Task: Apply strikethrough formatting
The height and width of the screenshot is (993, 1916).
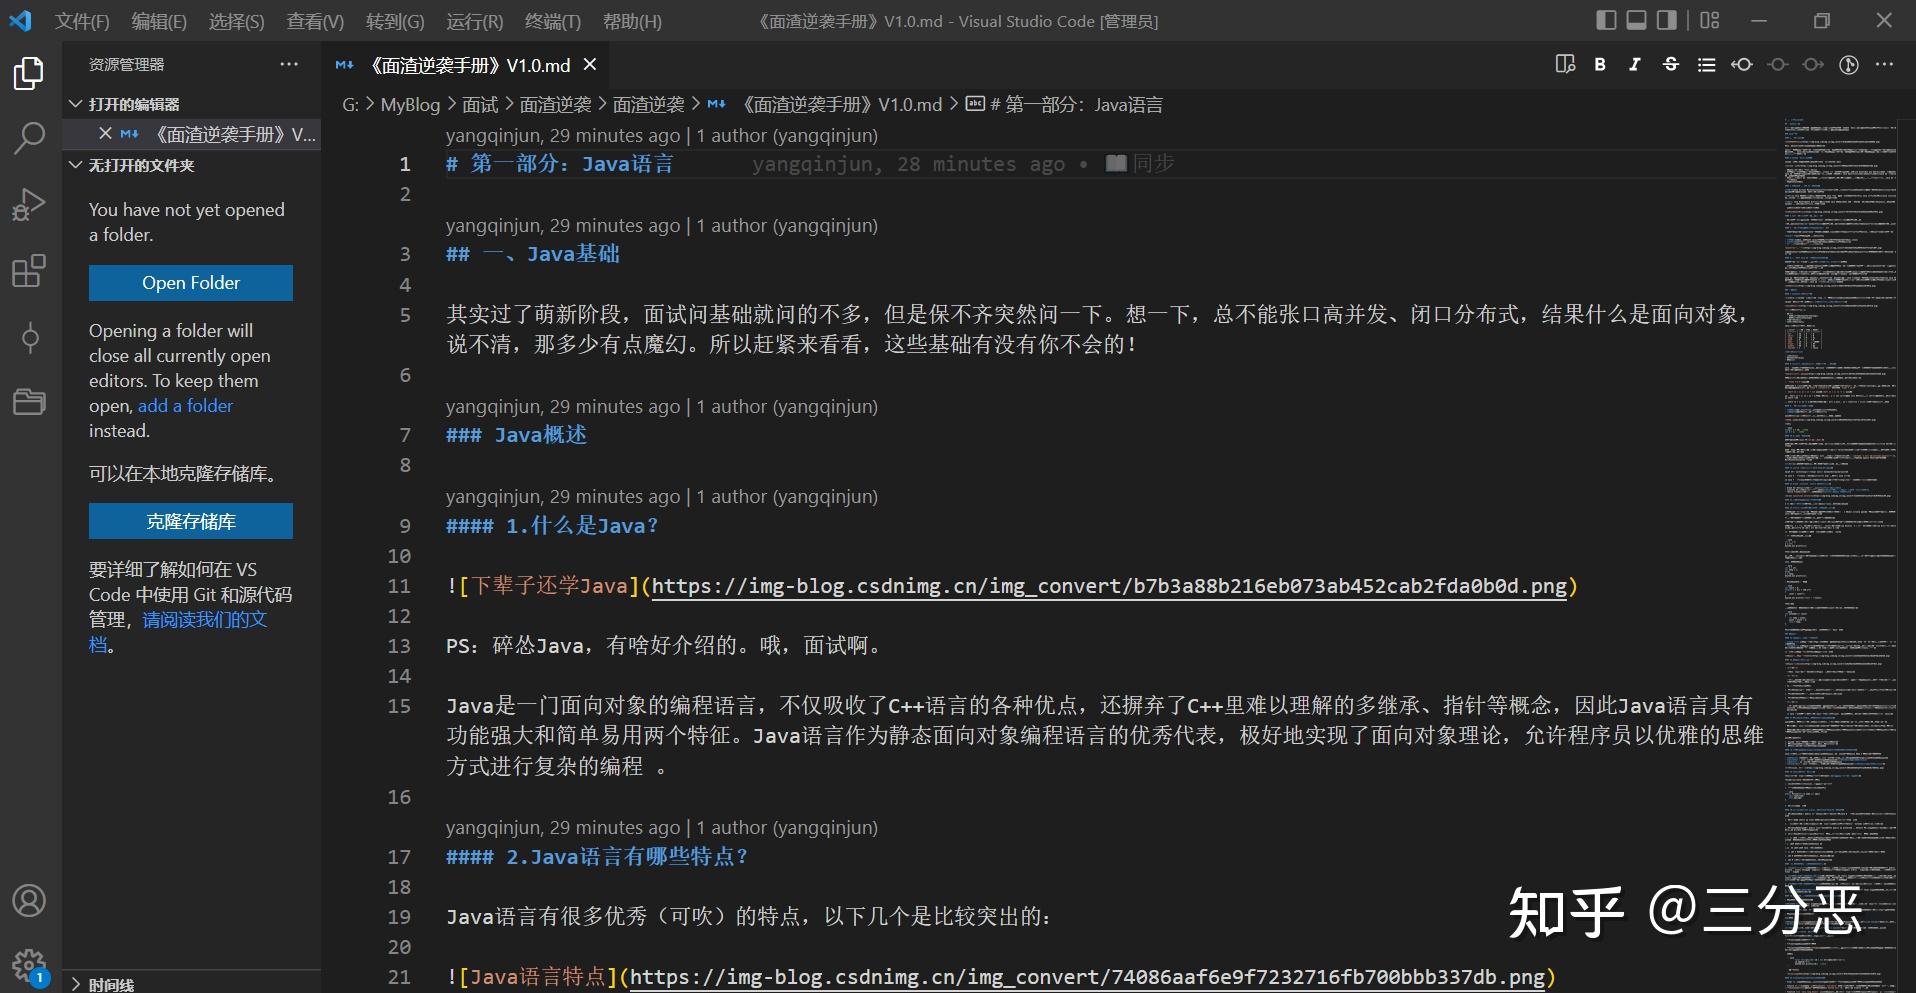Action: point(1670,64)
